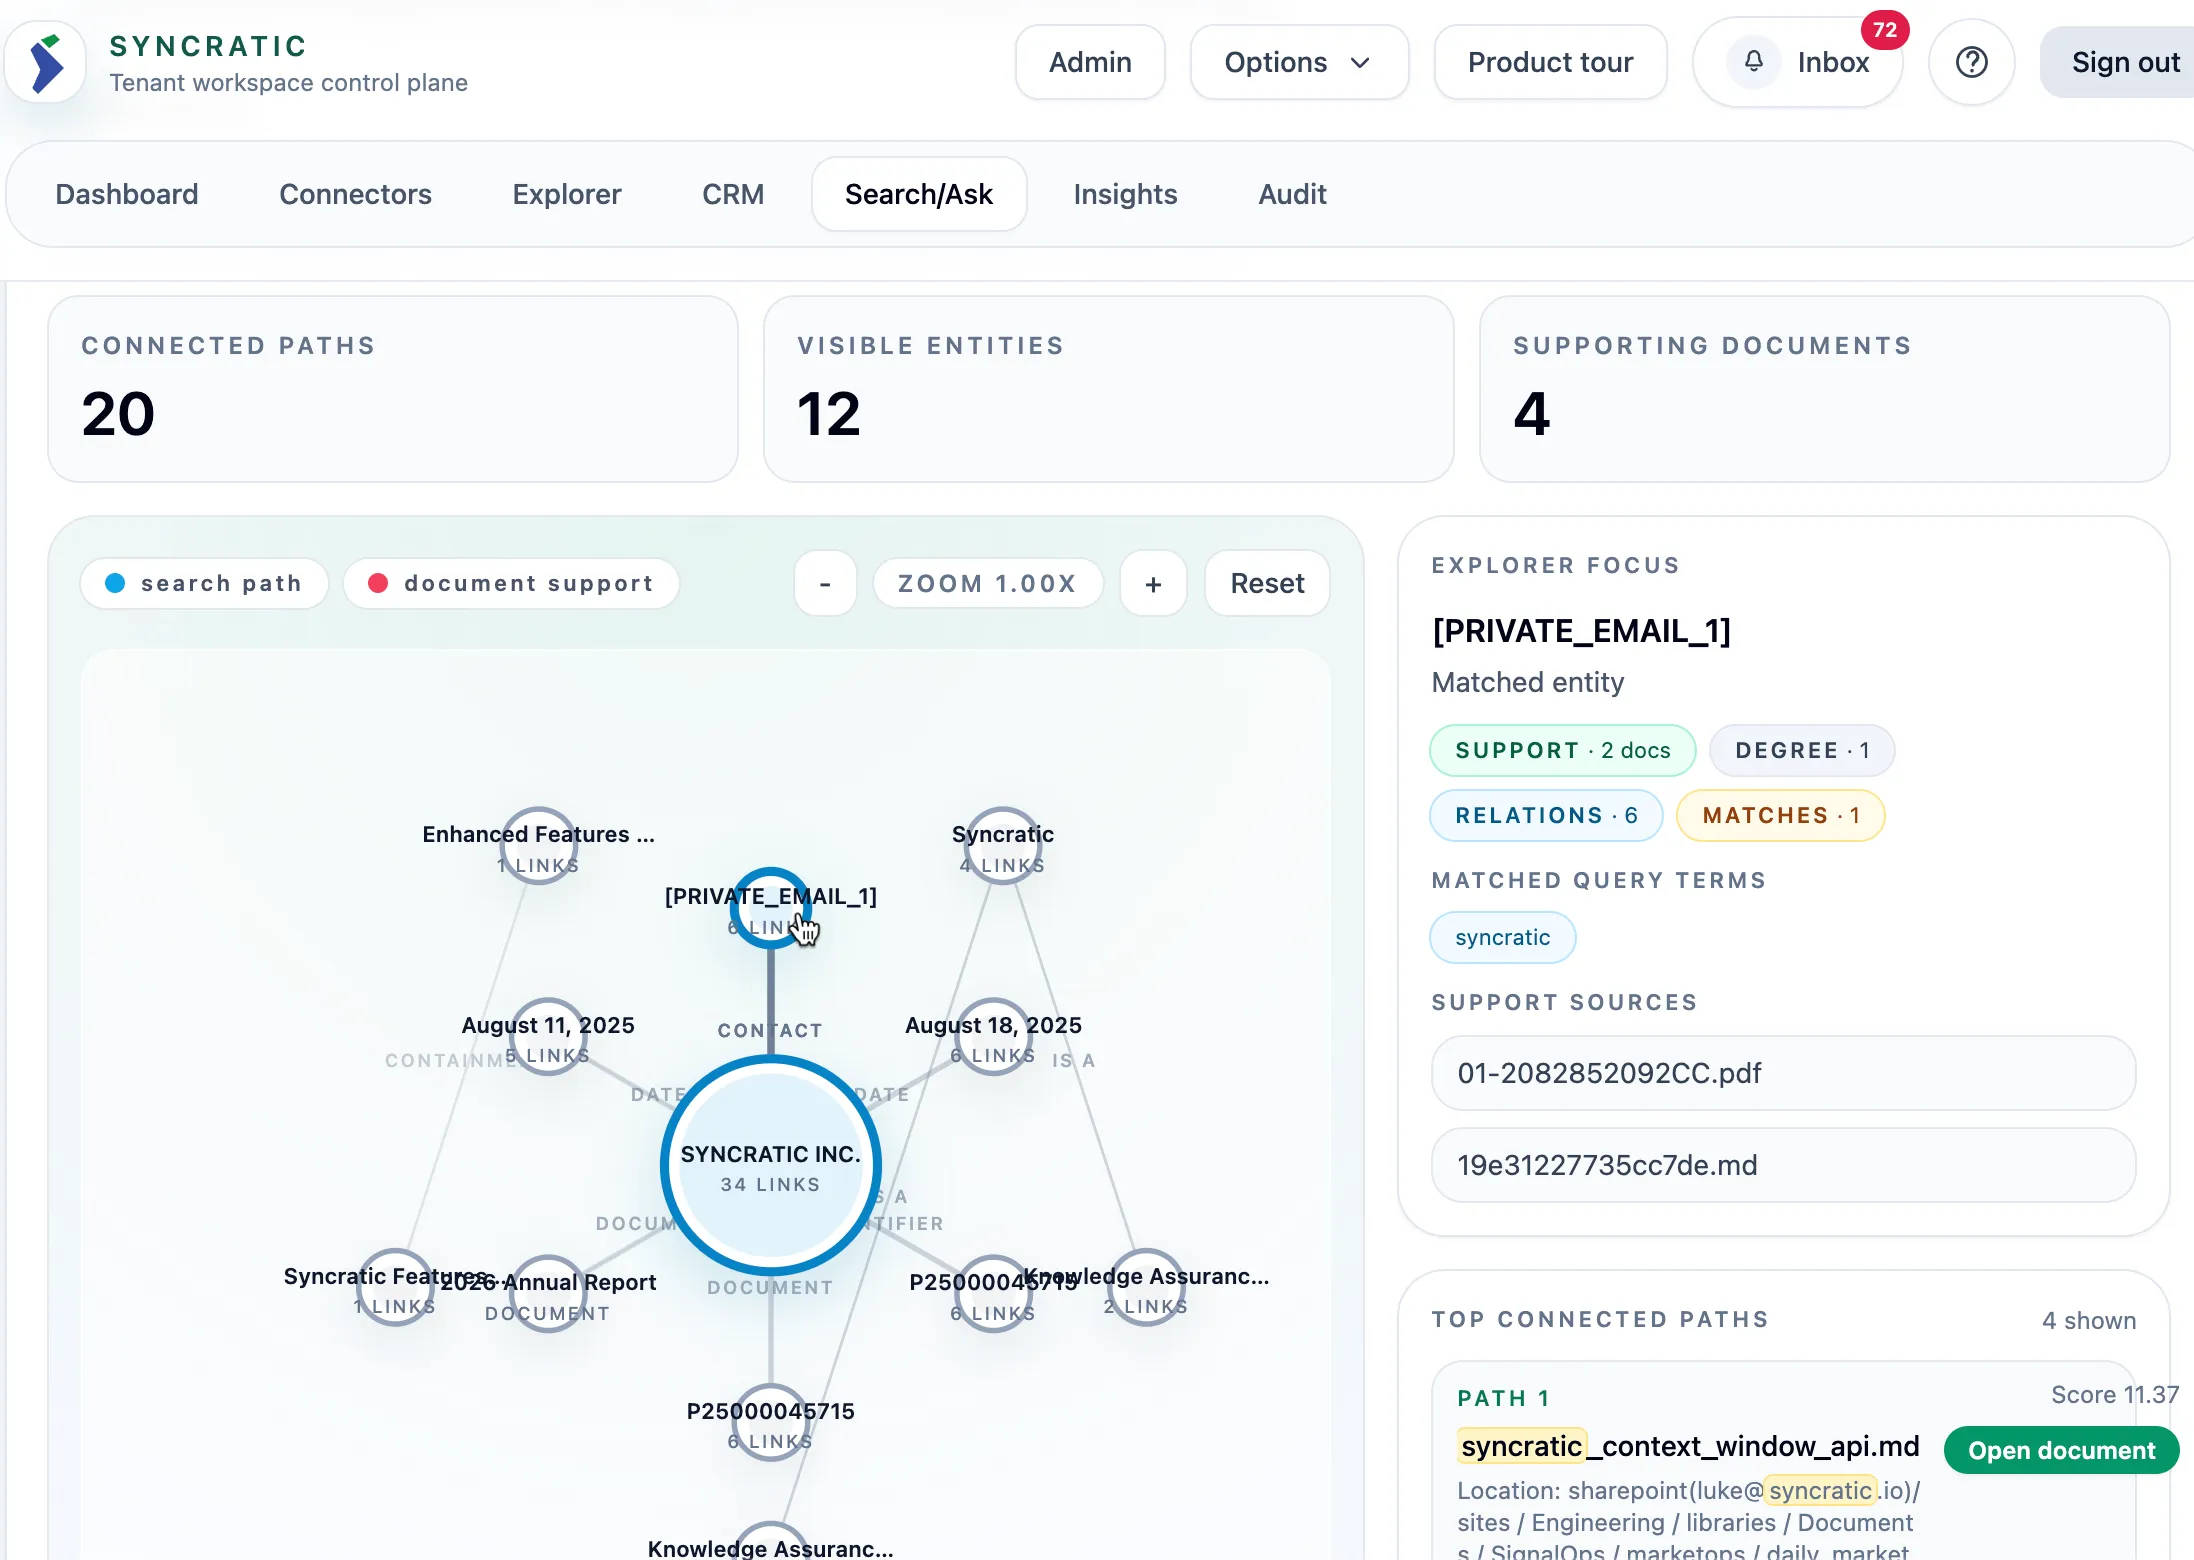
Task: Open the Connectors tab
Action: [355, 194]
